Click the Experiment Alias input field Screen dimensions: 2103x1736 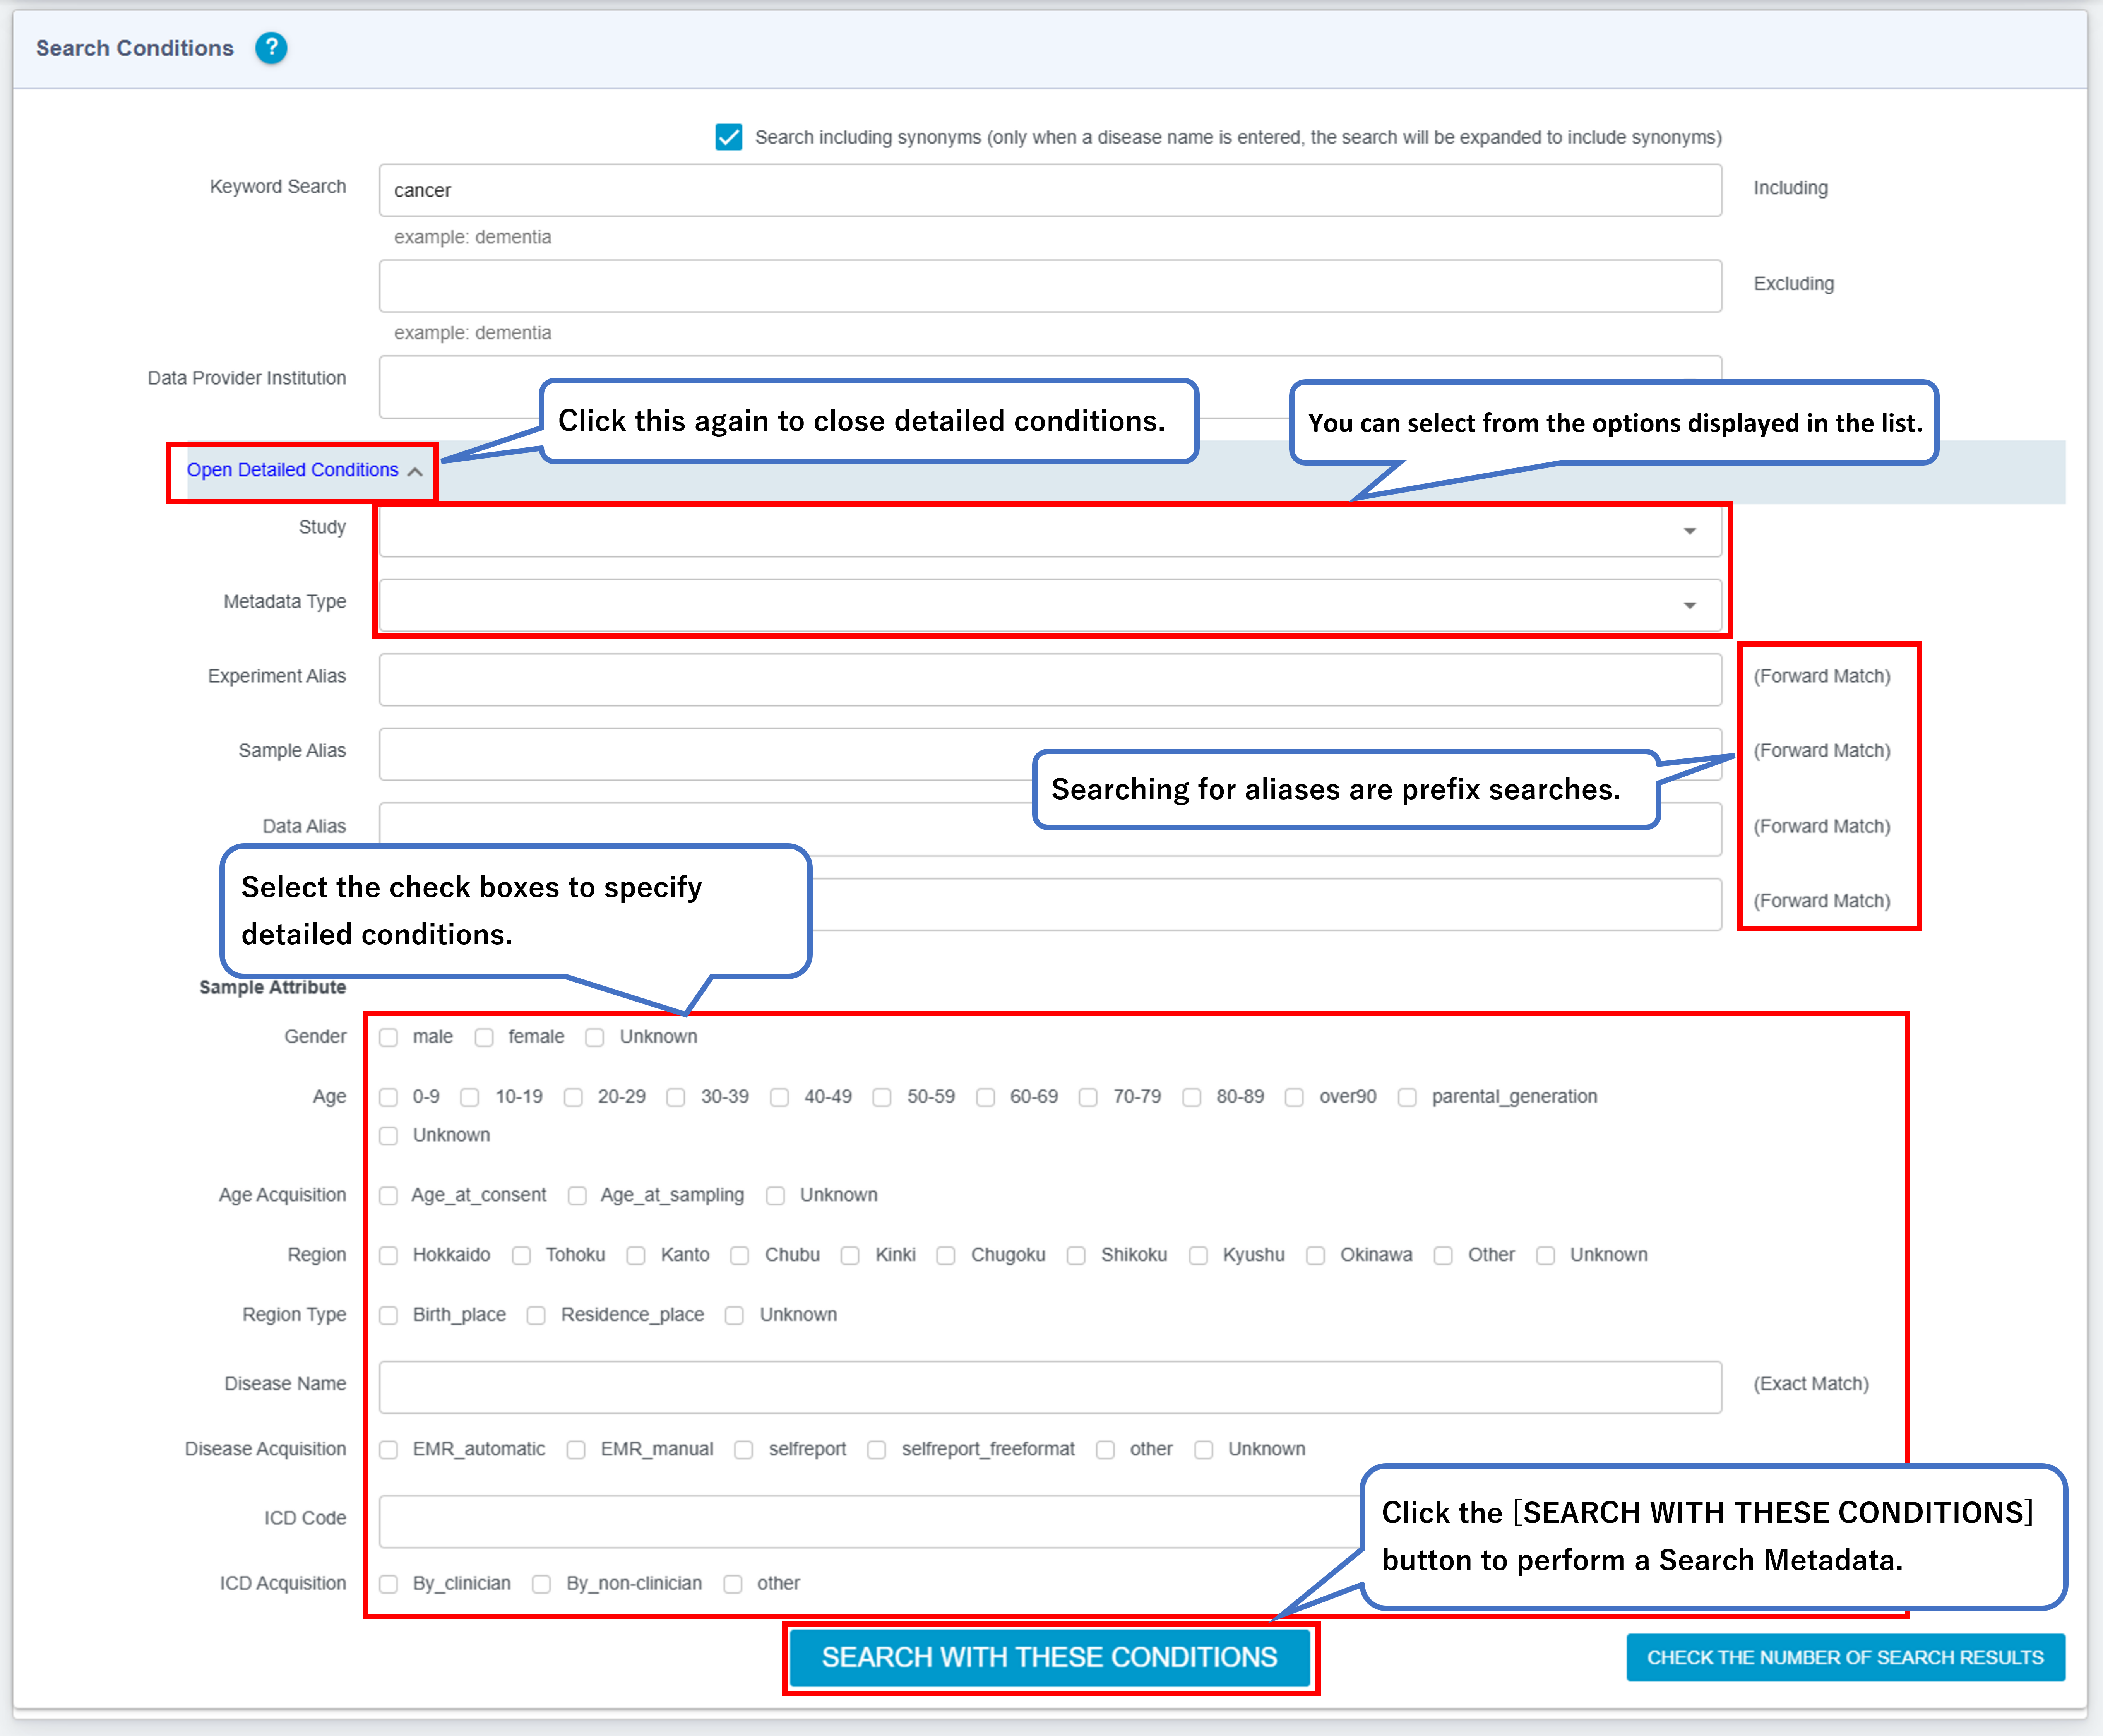point(1050,680)
